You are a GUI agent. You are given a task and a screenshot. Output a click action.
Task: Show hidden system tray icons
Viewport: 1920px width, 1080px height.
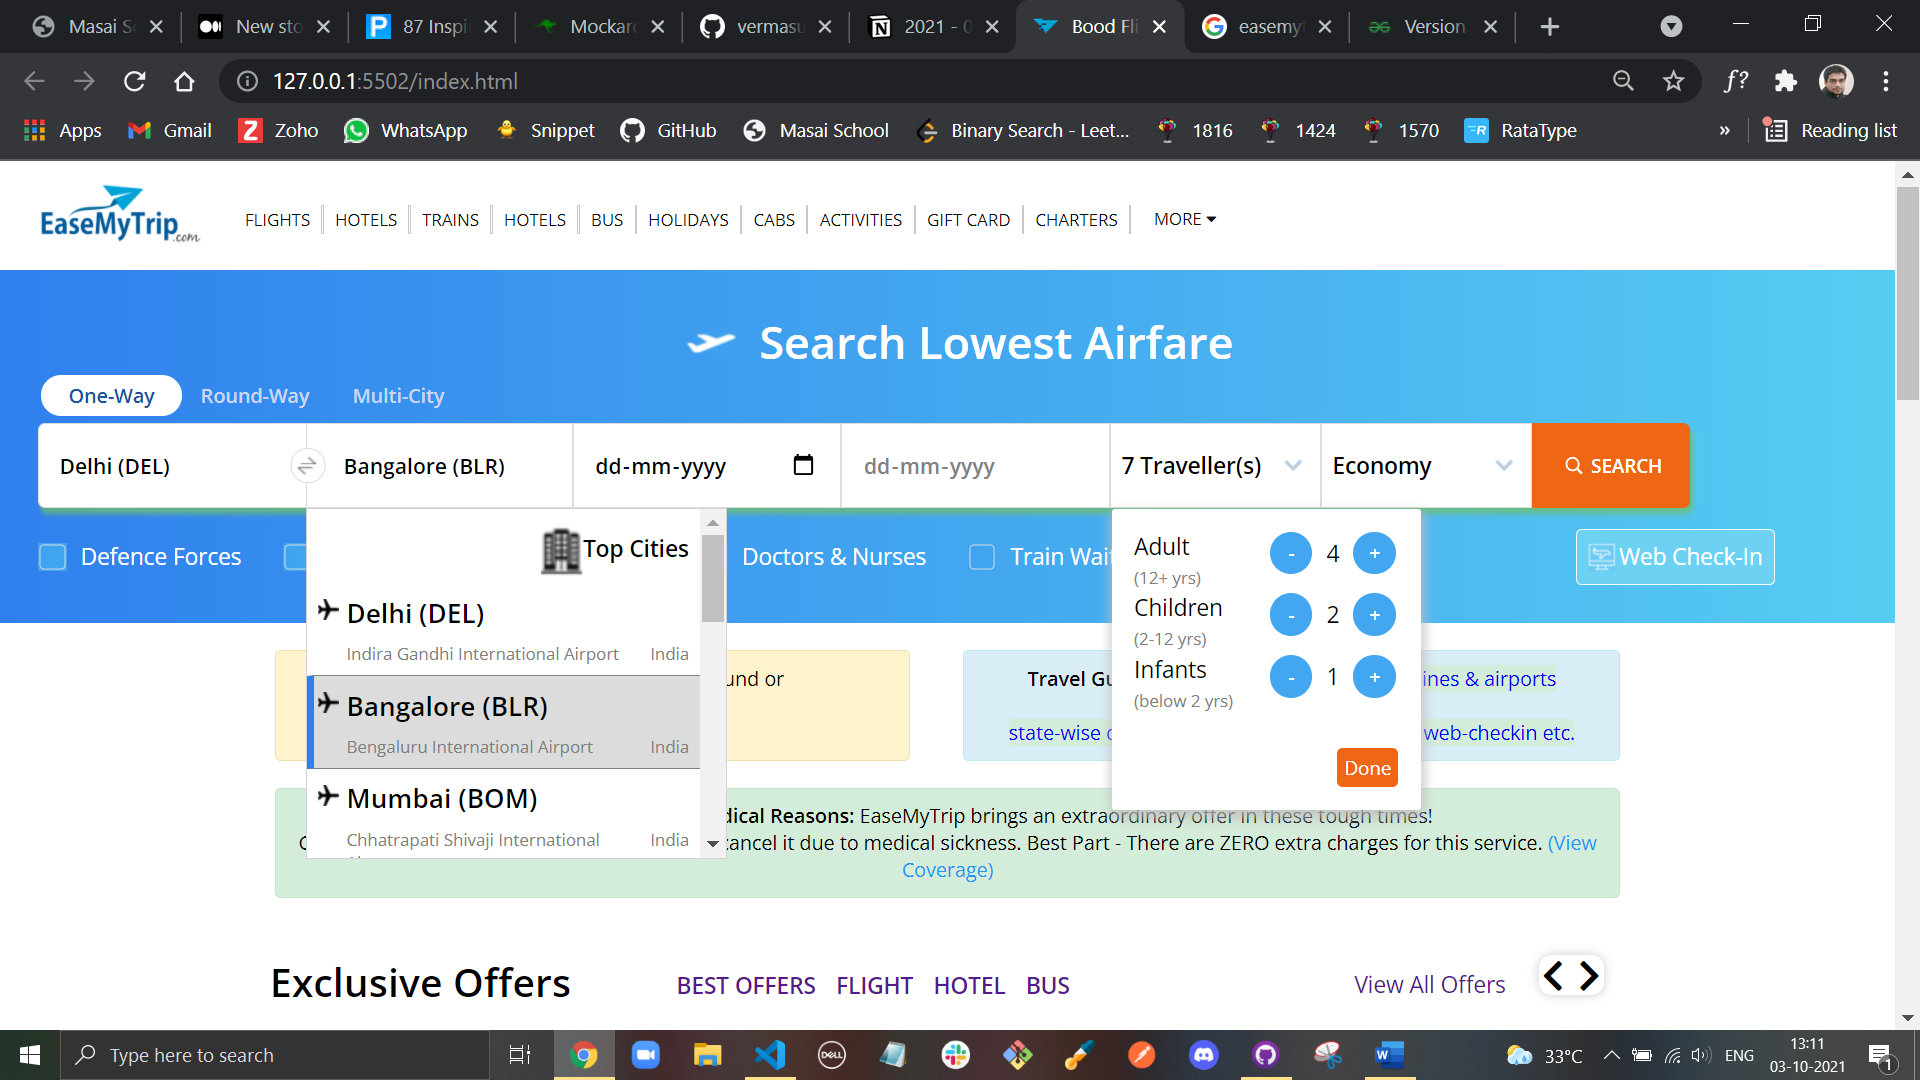(1611, 1055)
